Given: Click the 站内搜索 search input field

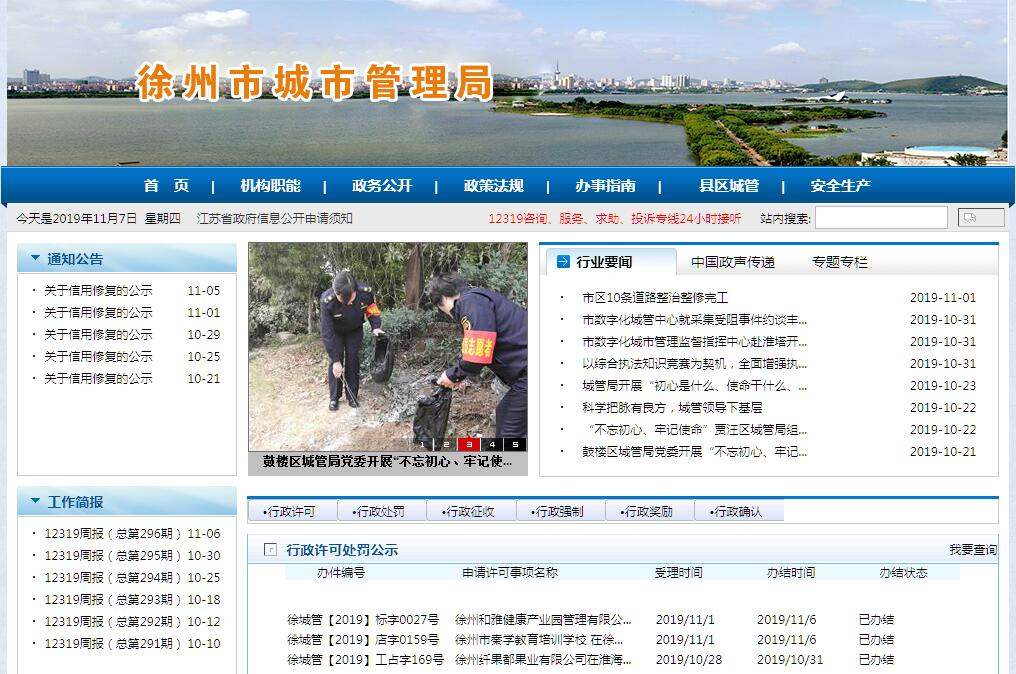Looking at the screenshot, I should tap(880, 218).
